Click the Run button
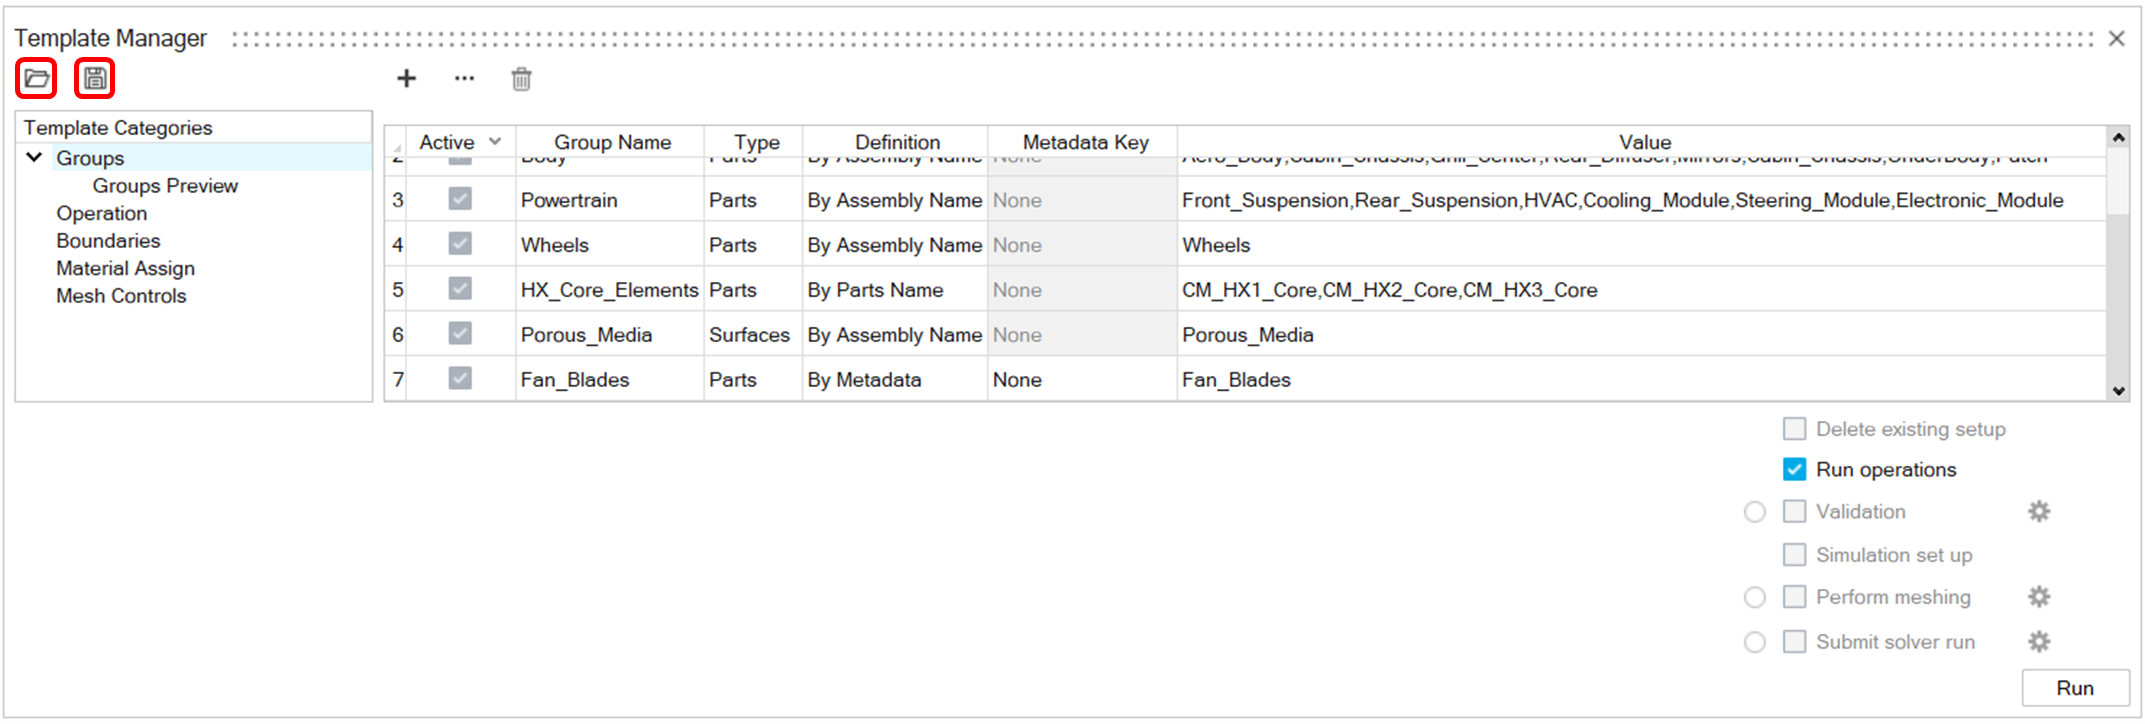The image size is (2145, 724). click(x=2075, y=688)
